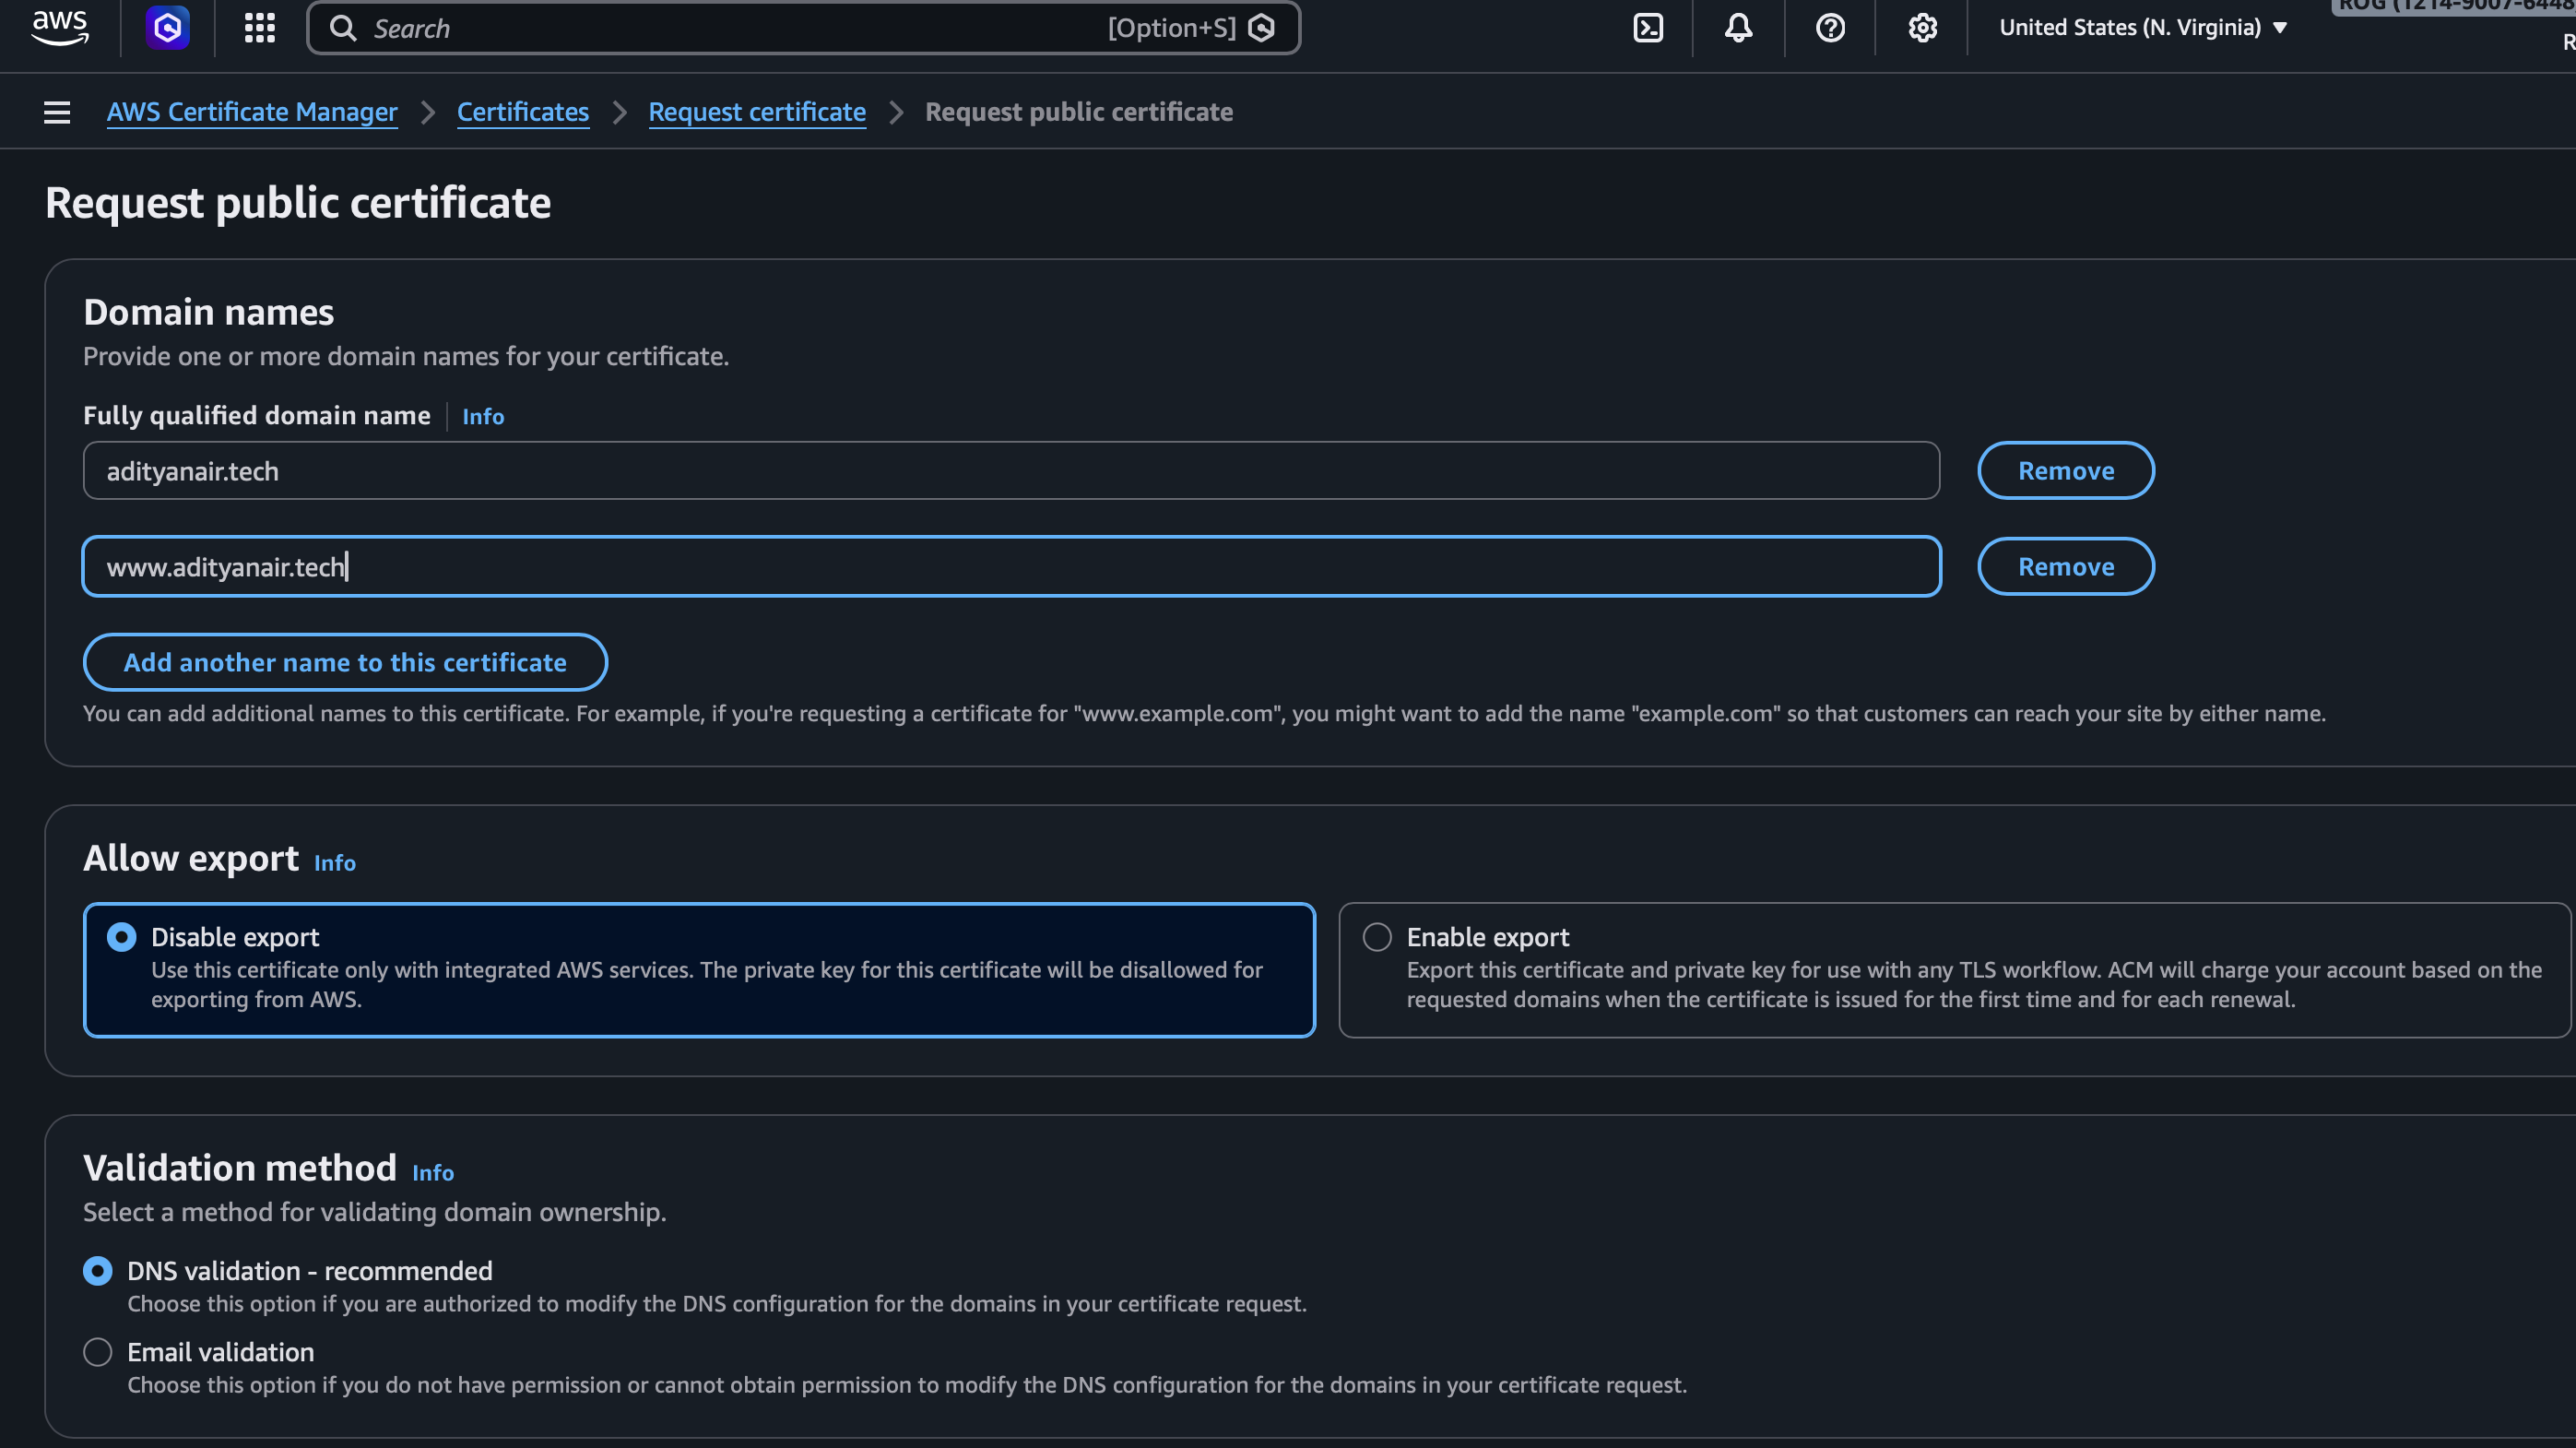Navigate to Request certificate breadcrumb
The image size is (2576, 1448).
pyautogui.click(x=757, y=112)
